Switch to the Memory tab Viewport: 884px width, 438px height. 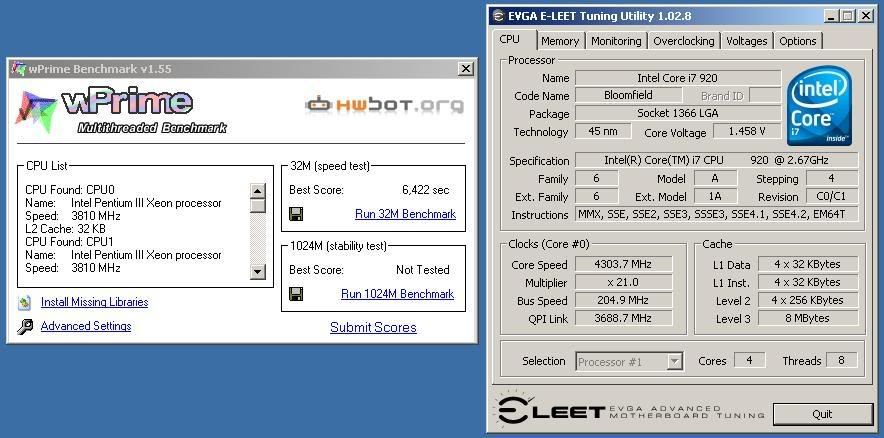click(x=560, y=41)
